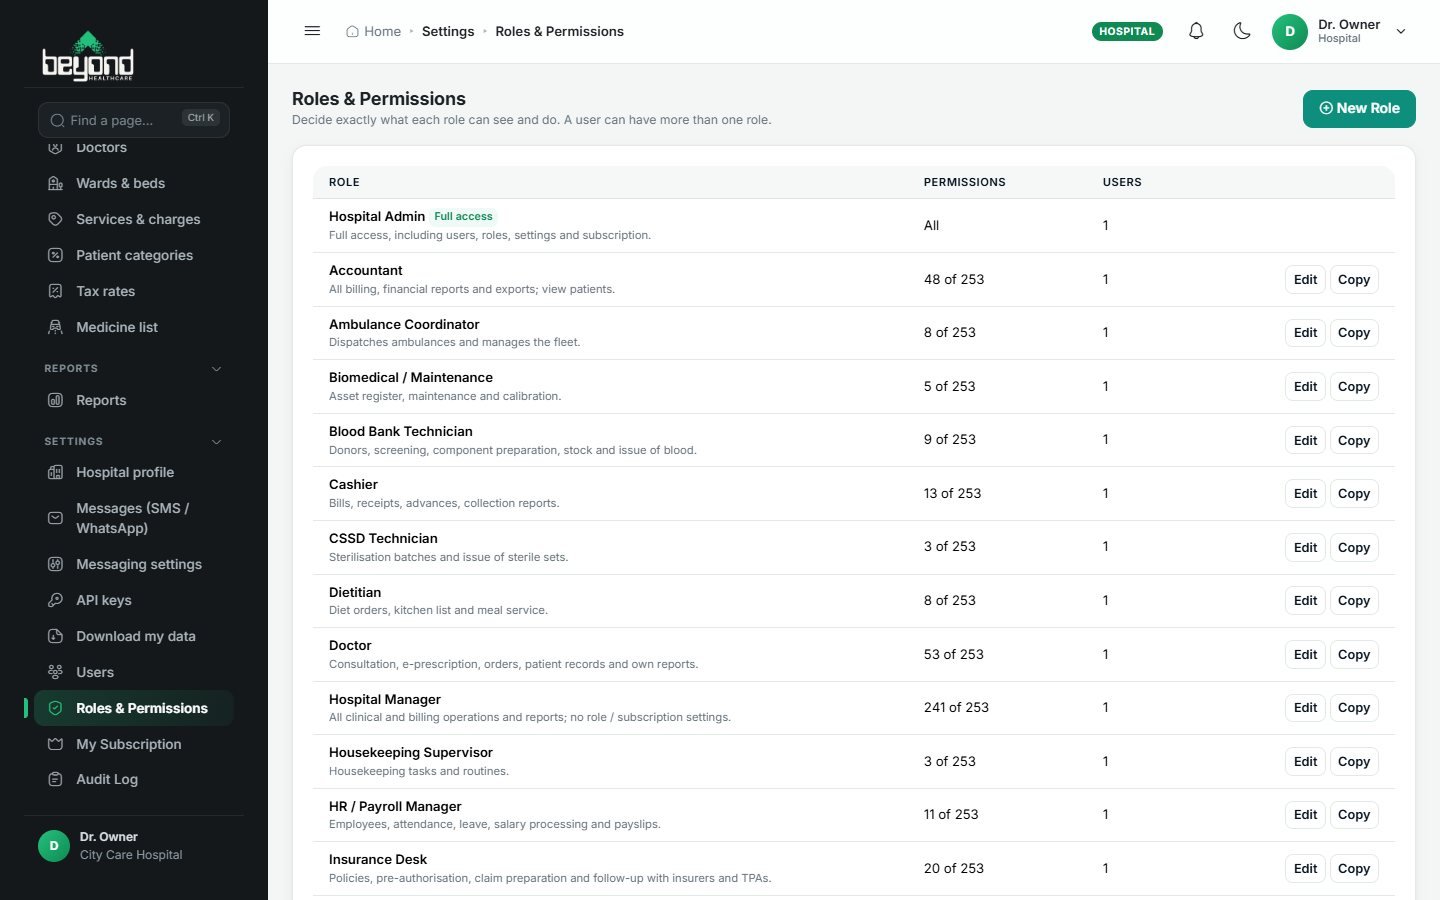Screen dimensions: 1440x900
Task: Copy the Insurance Desk role
Action: click(x=1354, y=869)
